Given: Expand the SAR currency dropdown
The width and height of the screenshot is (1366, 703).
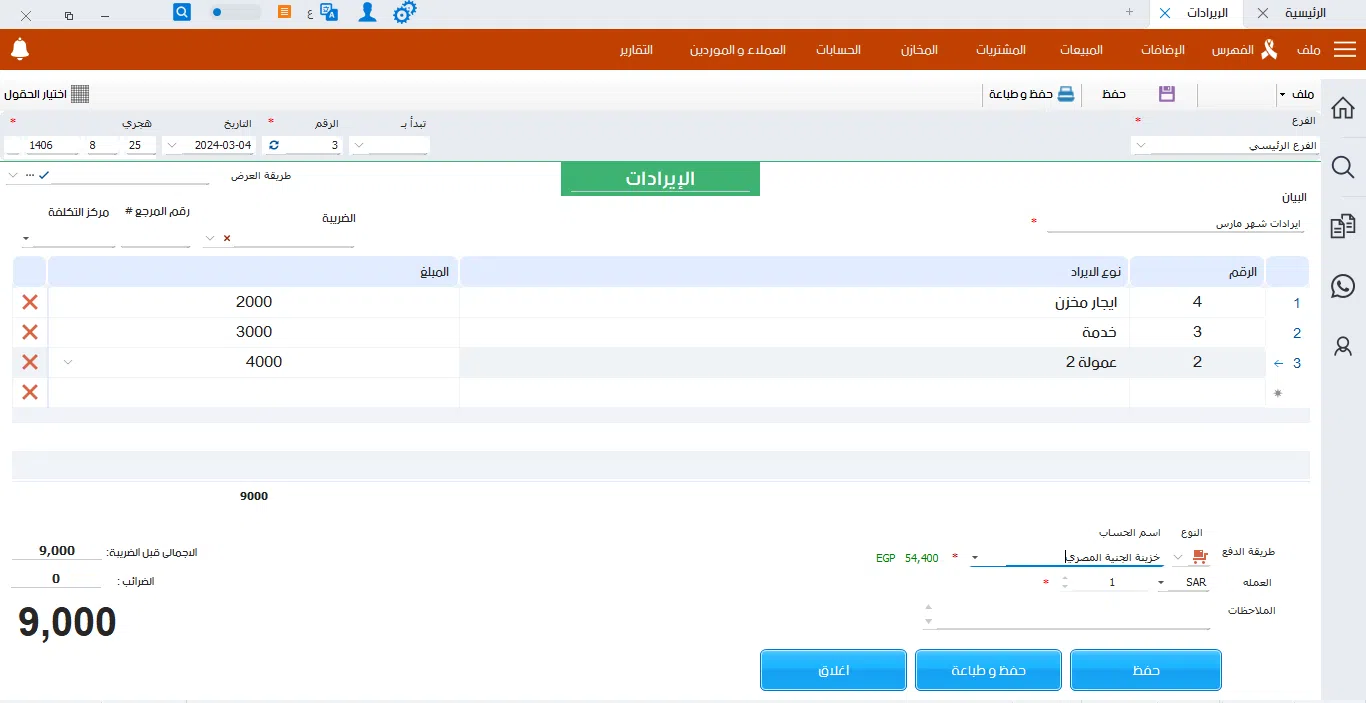Looking at the screenshot, I should coord(1161,583).
